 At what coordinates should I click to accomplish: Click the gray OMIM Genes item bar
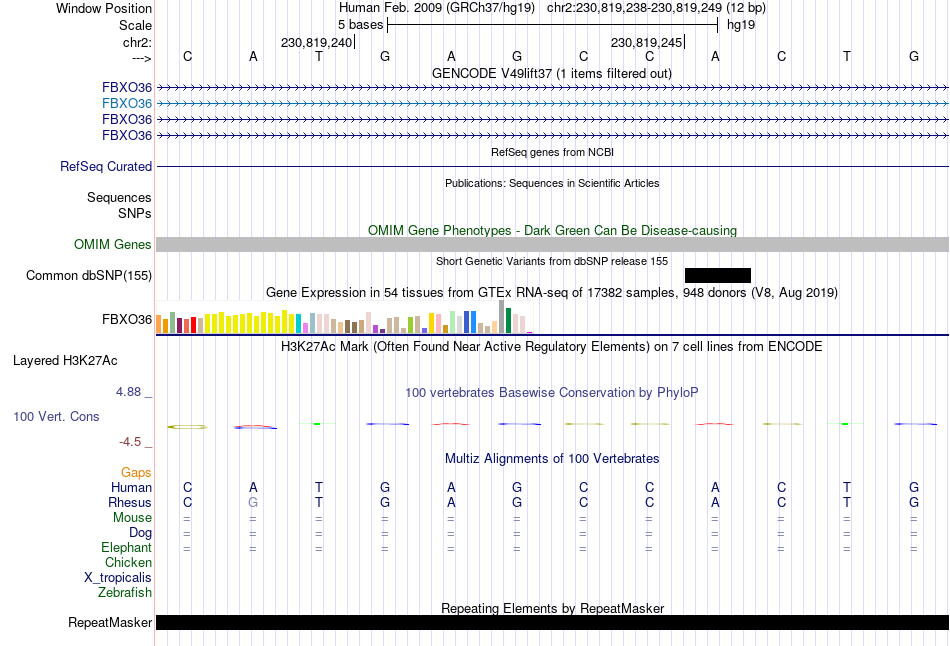(552, 245)
